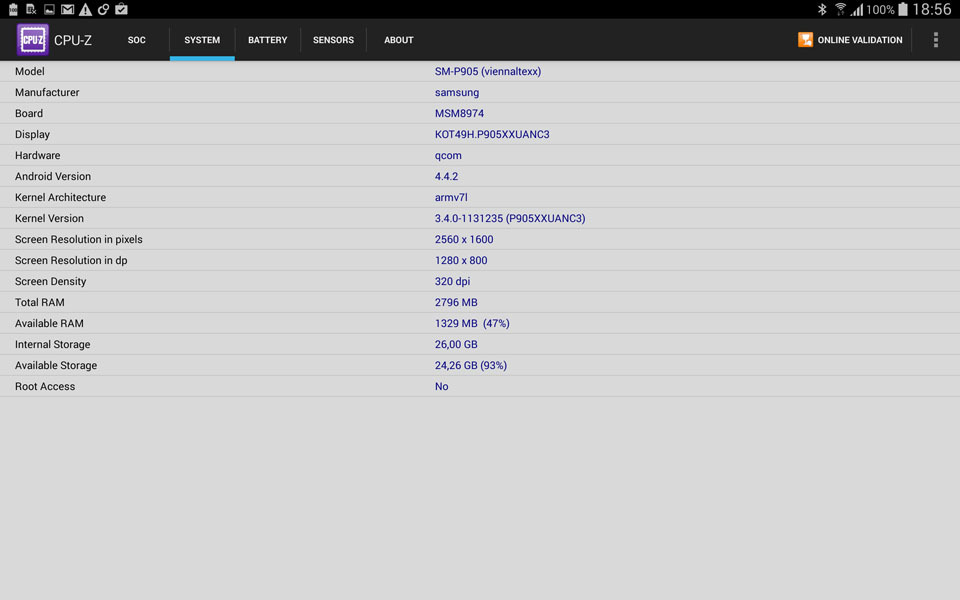The width and height of the screenshot is (960, 600).
Task: Tap the Kernel Version label
Action: [x=49, y=219]
